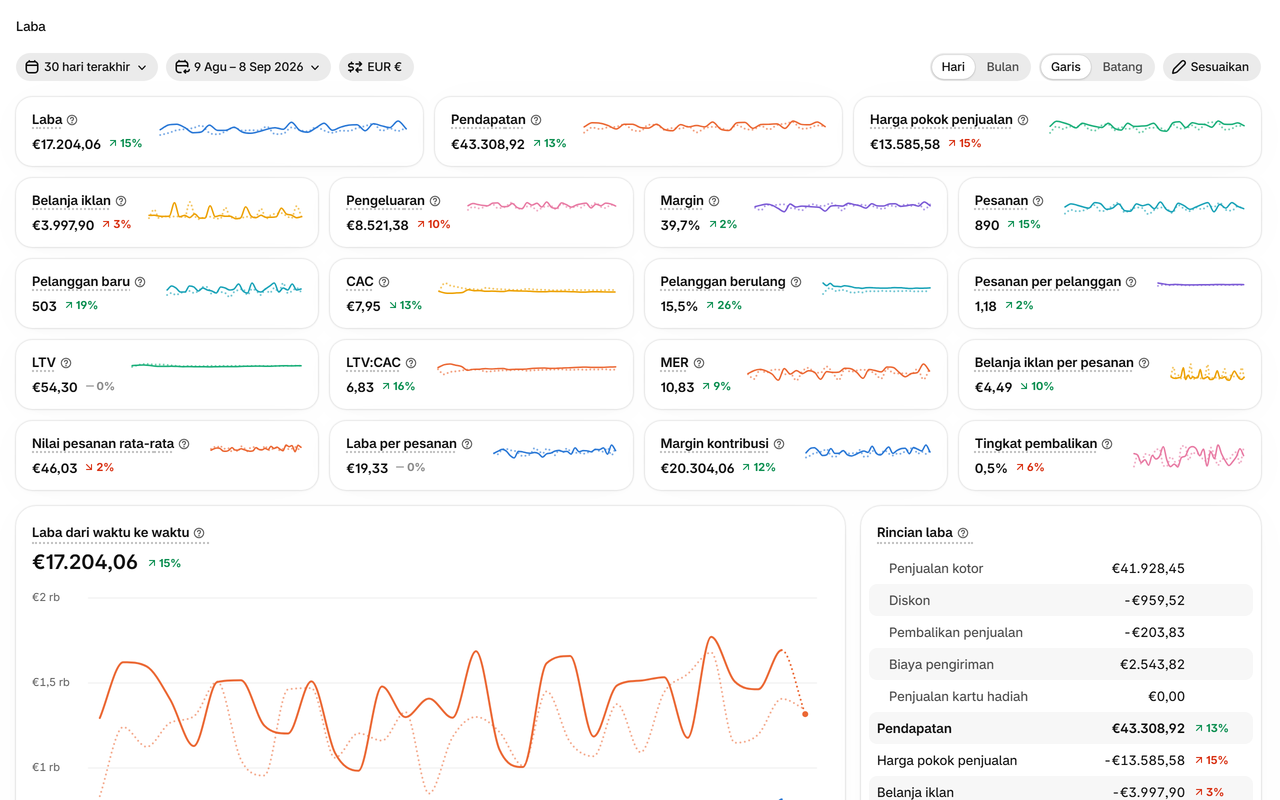Click help icon next to Margin kontribusi

coord(779,444)
